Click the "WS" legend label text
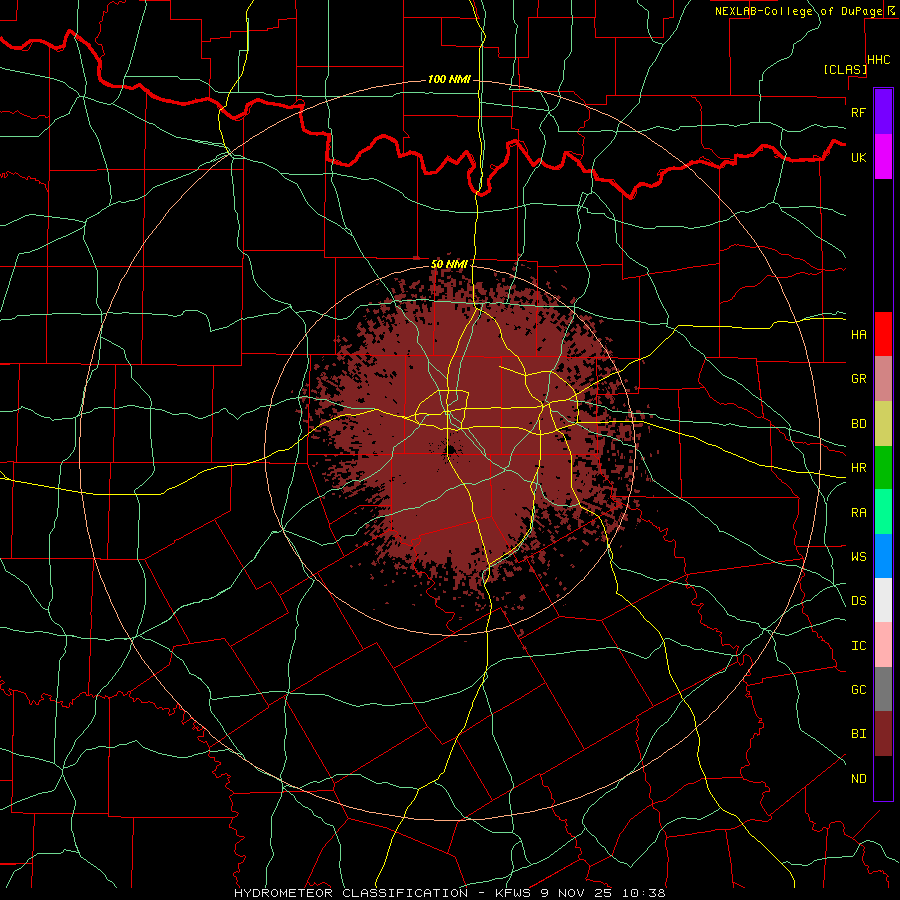The width and height of the screenshot is (900, 900). pos(858,556)
